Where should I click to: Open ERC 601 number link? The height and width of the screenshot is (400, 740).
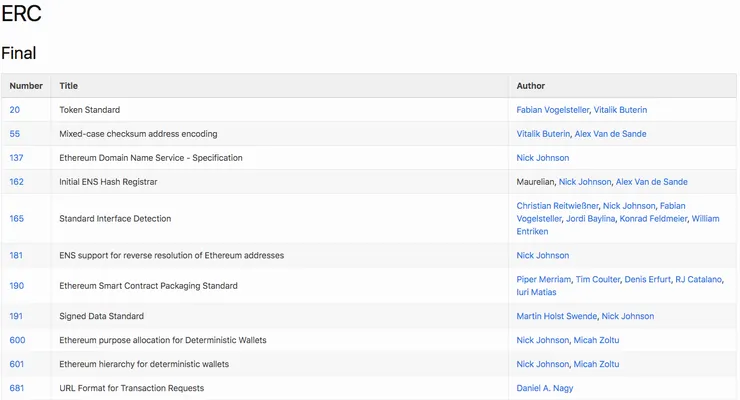point(17,364)
